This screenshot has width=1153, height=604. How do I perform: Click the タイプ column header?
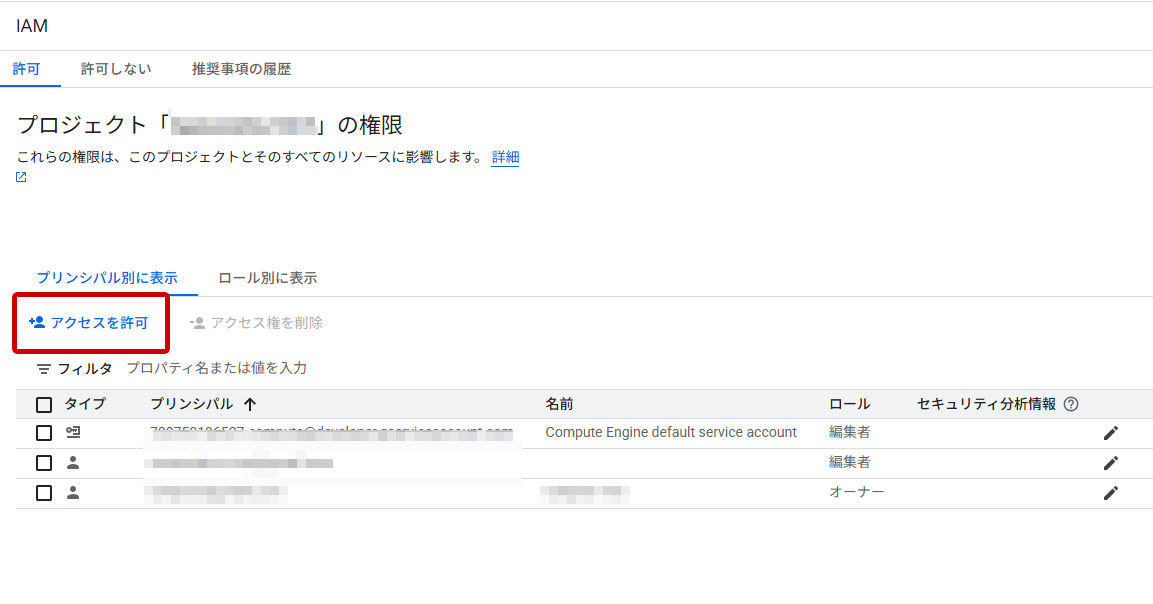(85, 404)
